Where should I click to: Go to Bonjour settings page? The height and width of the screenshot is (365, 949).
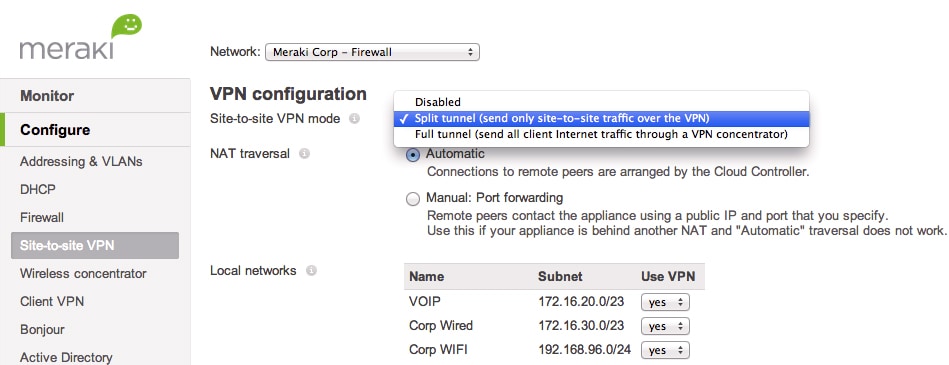tap(42, 329)
